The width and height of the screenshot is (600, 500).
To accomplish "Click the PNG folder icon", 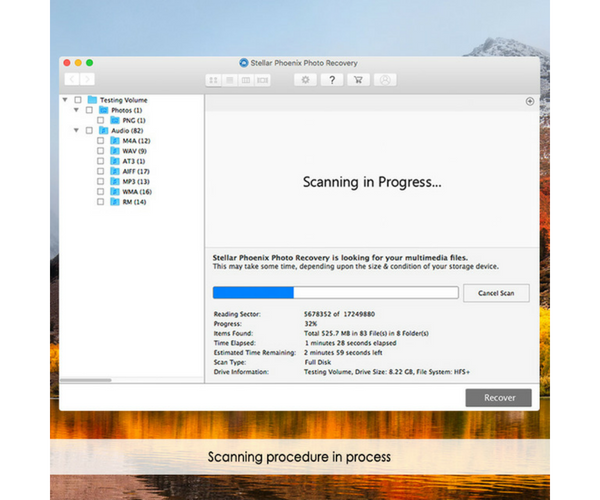I will (x=115, y=120).
